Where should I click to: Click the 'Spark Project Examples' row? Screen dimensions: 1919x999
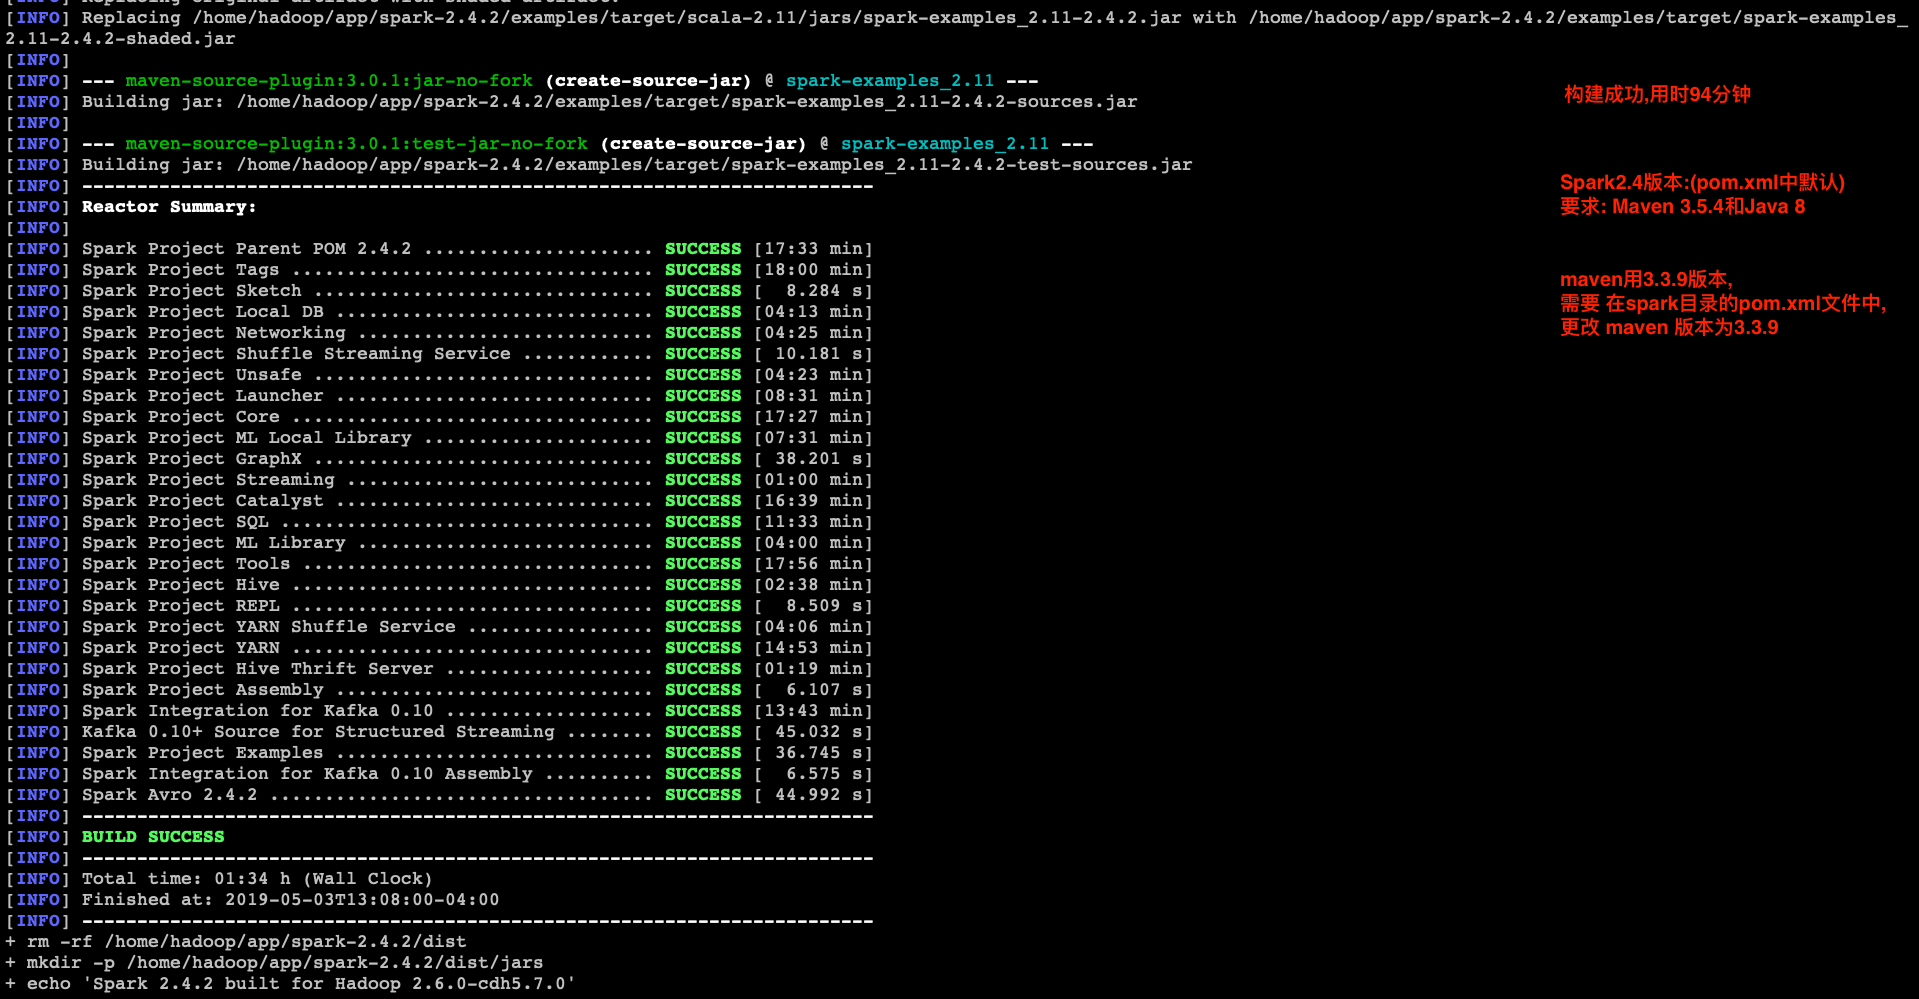[440, 753]
